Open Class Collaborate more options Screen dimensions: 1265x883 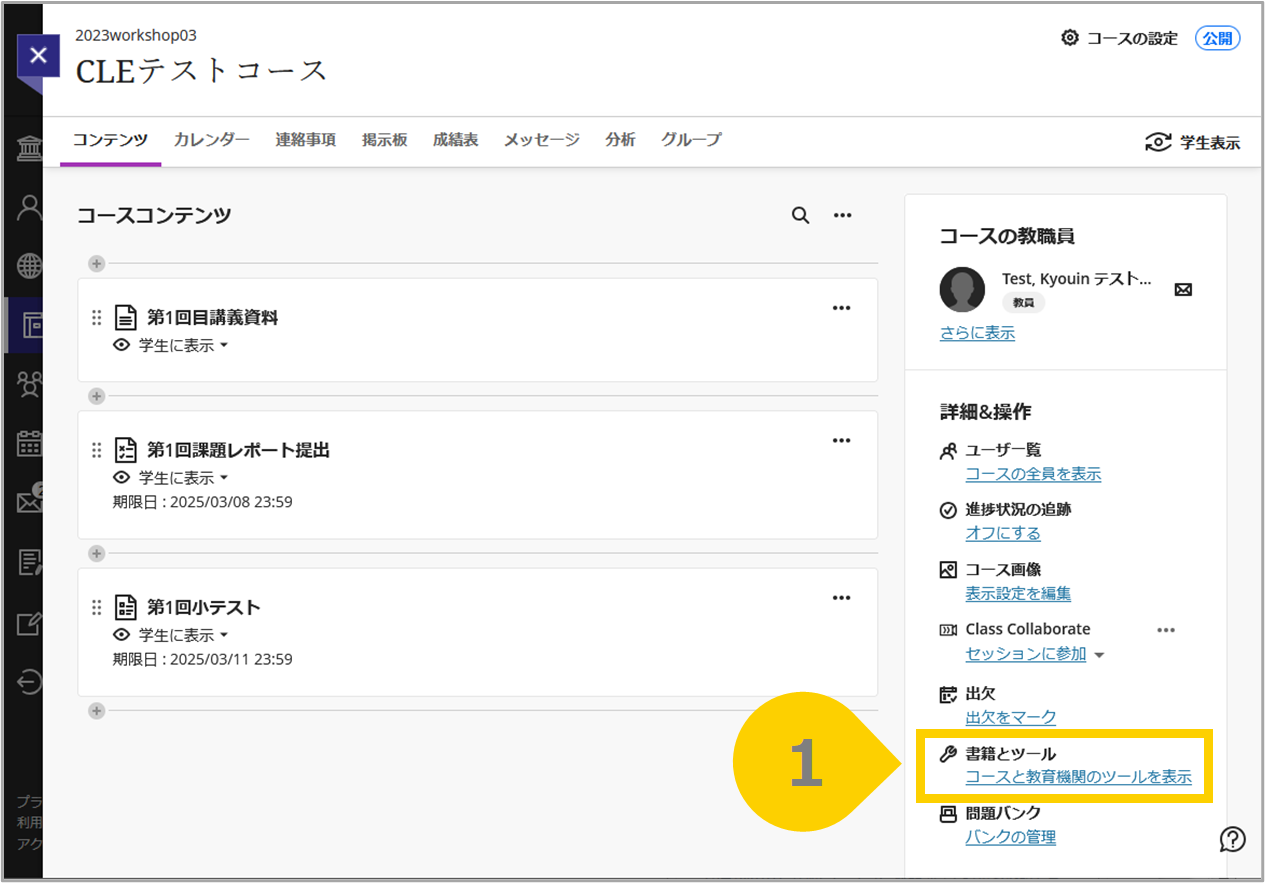tap(1166, 630)
